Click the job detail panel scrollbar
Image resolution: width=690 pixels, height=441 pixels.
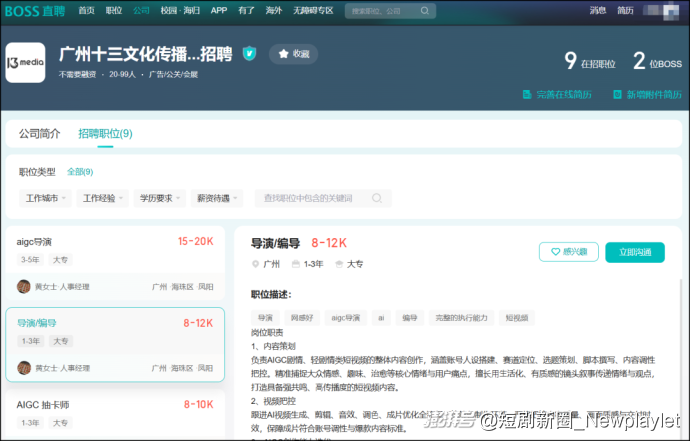679,357
